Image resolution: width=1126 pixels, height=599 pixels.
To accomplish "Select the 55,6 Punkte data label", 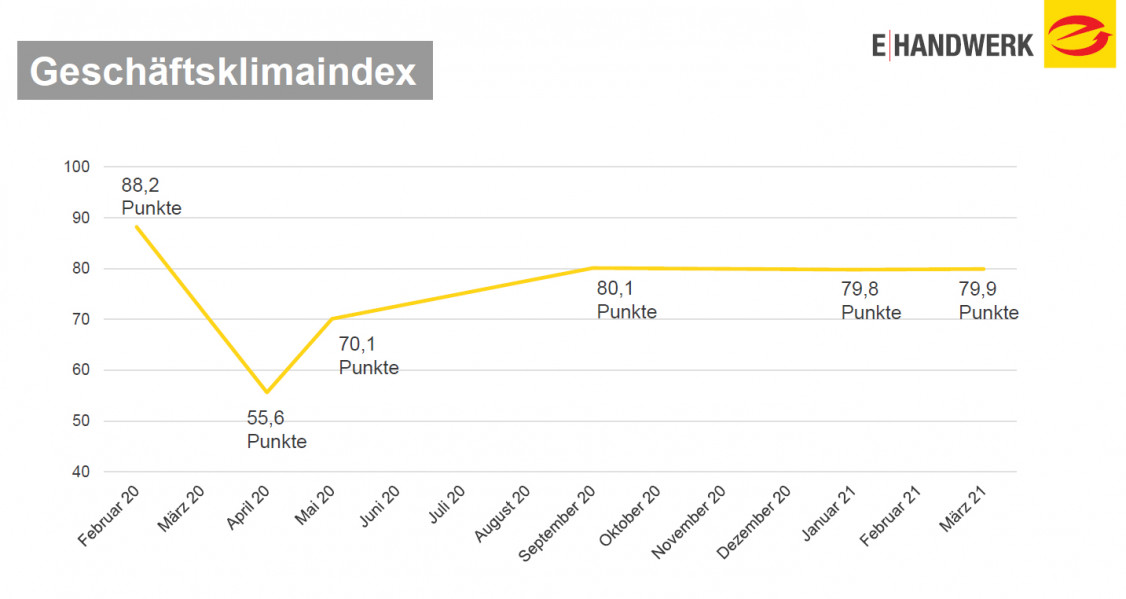I will 276,430.
